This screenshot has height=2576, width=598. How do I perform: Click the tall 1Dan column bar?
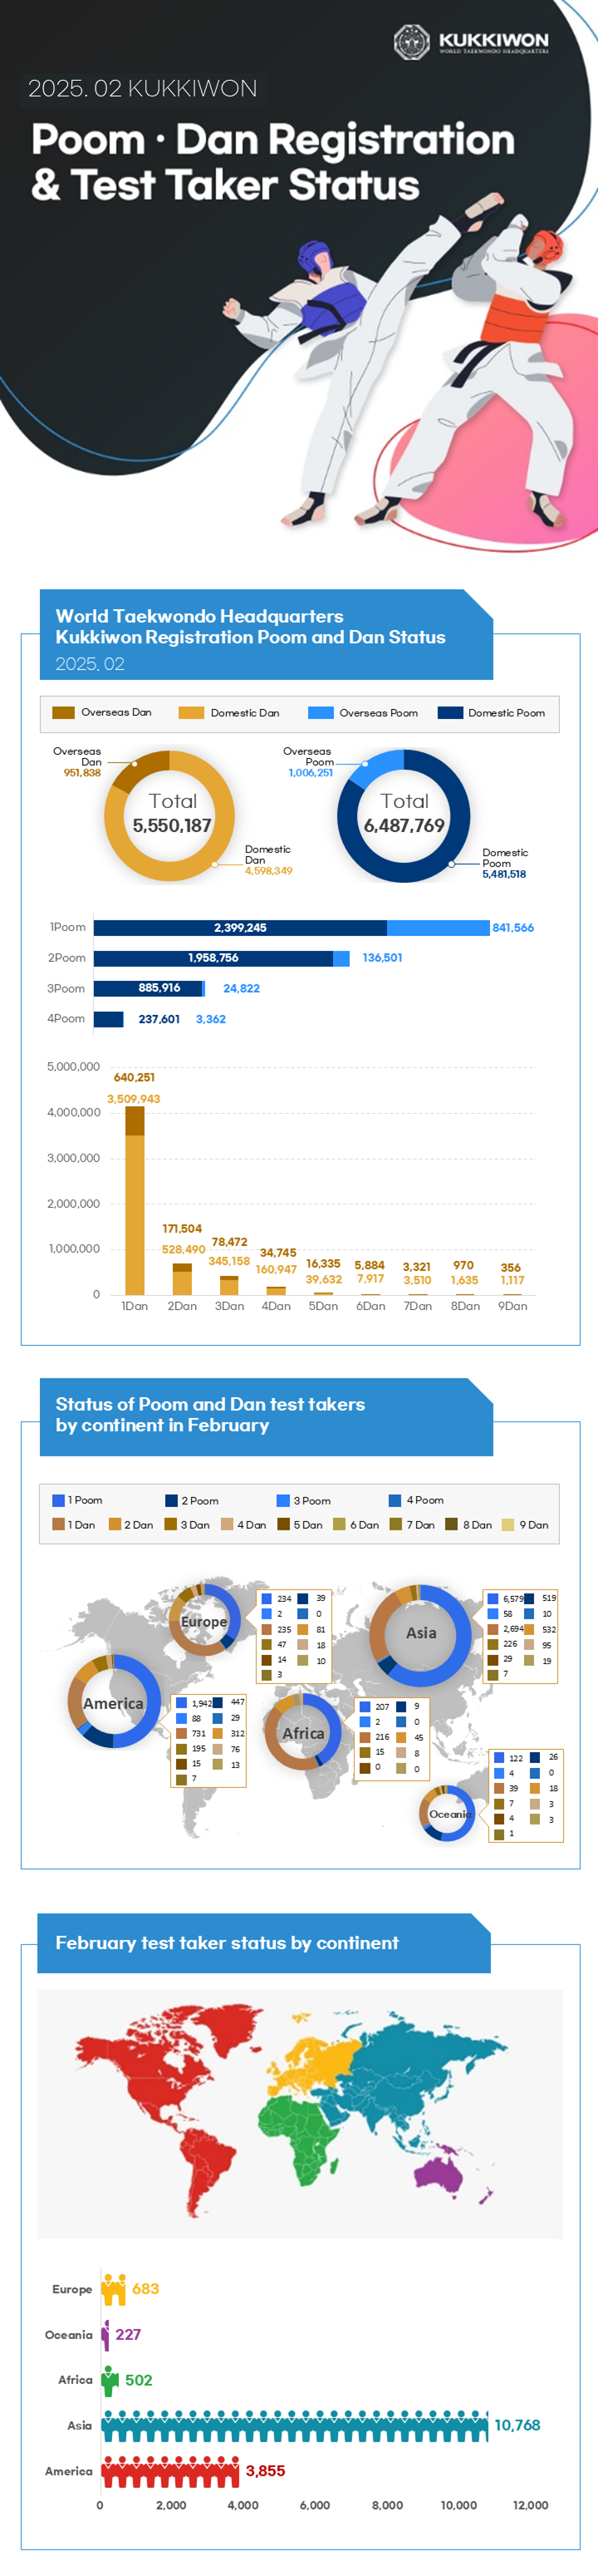coord(134,1200)
